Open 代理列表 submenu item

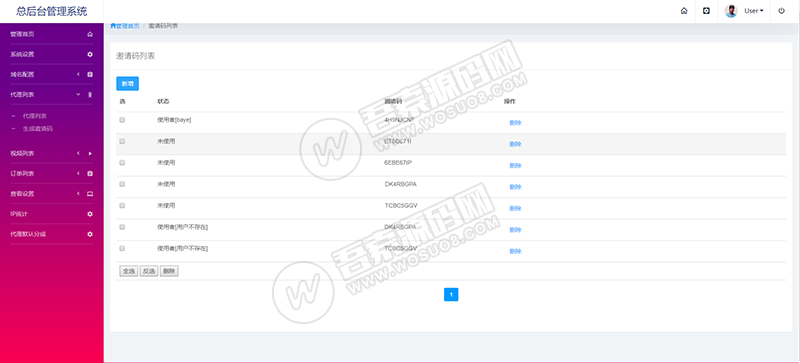click(x=35, y=116)
